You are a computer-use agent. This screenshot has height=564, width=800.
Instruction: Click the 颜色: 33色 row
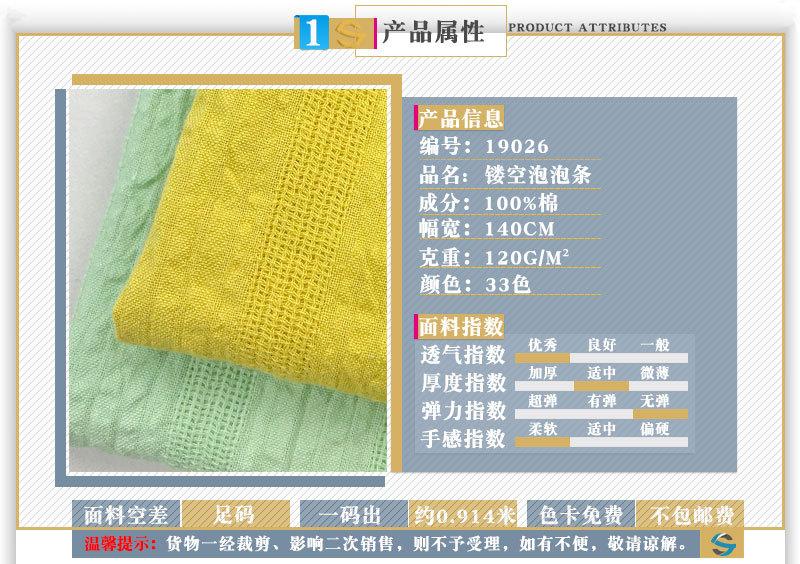[x=475, y=285]
